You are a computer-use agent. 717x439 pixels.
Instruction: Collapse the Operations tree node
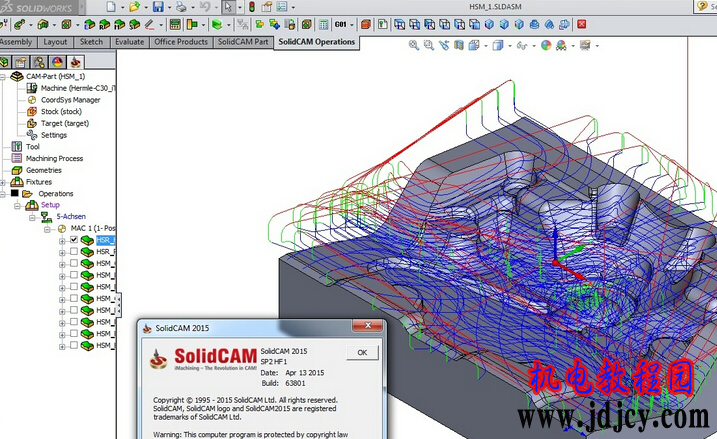click(2, 194)
